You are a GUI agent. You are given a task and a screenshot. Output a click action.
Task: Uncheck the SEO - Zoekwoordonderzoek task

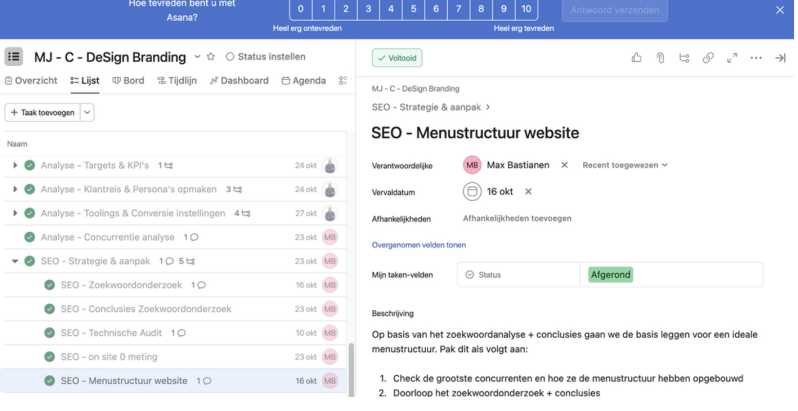(x=50, y=285)
